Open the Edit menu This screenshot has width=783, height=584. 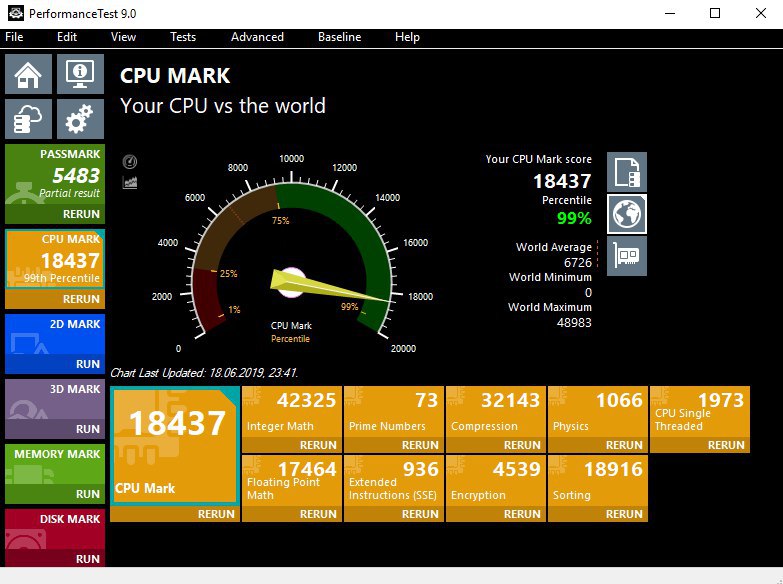click(67, 37)
